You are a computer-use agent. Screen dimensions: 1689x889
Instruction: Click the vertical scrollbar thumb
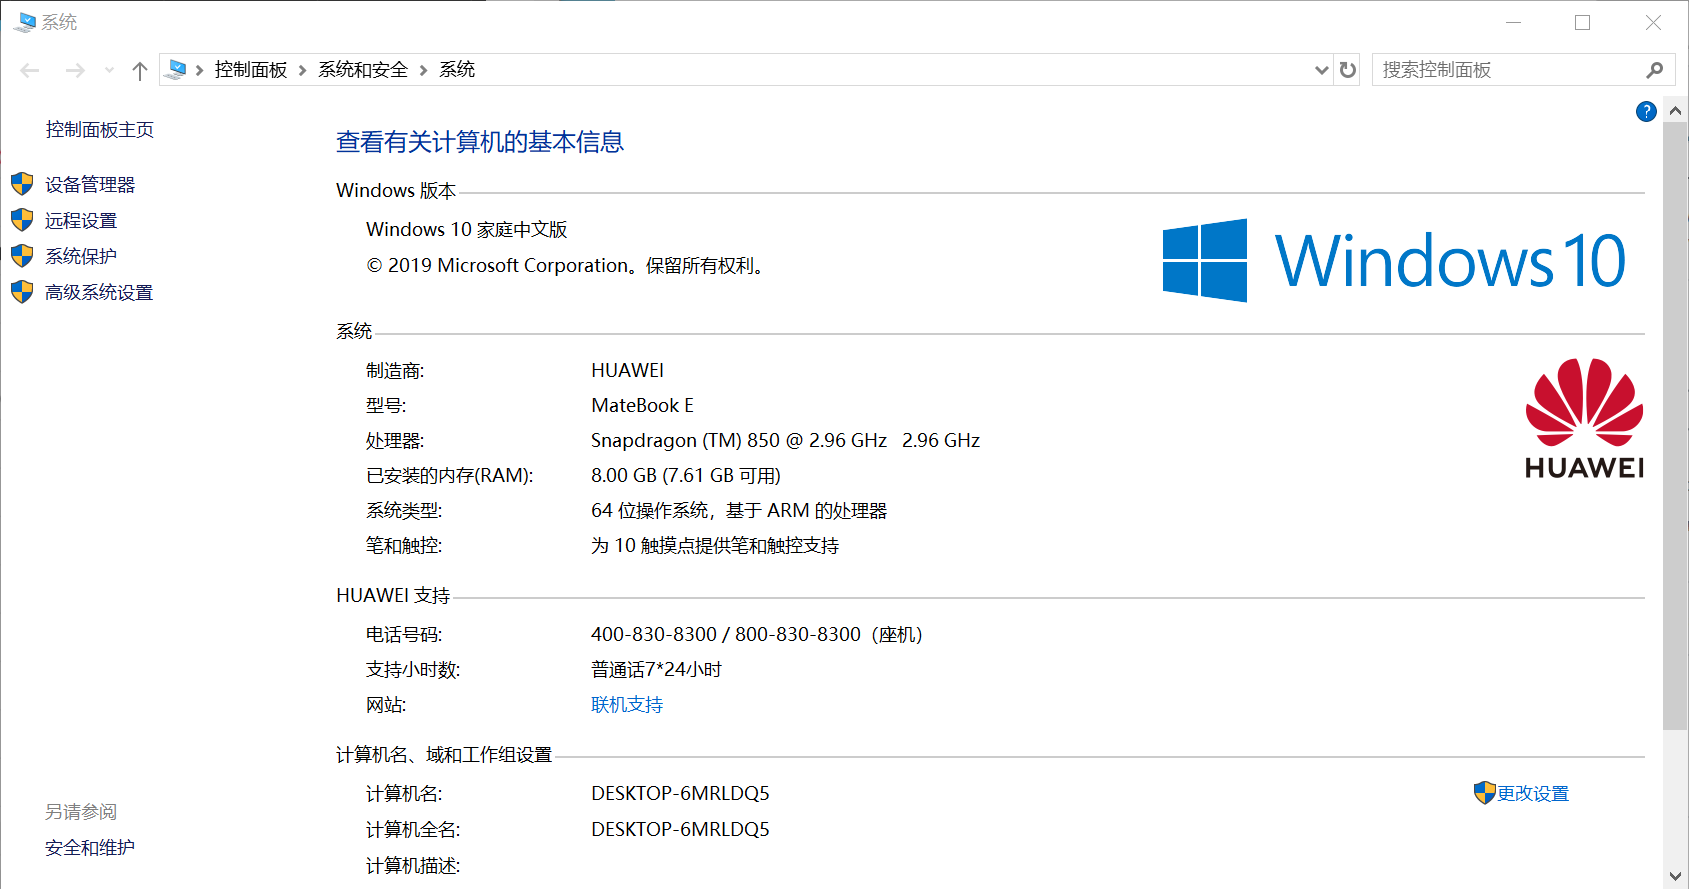click(x=1676, y=426)
